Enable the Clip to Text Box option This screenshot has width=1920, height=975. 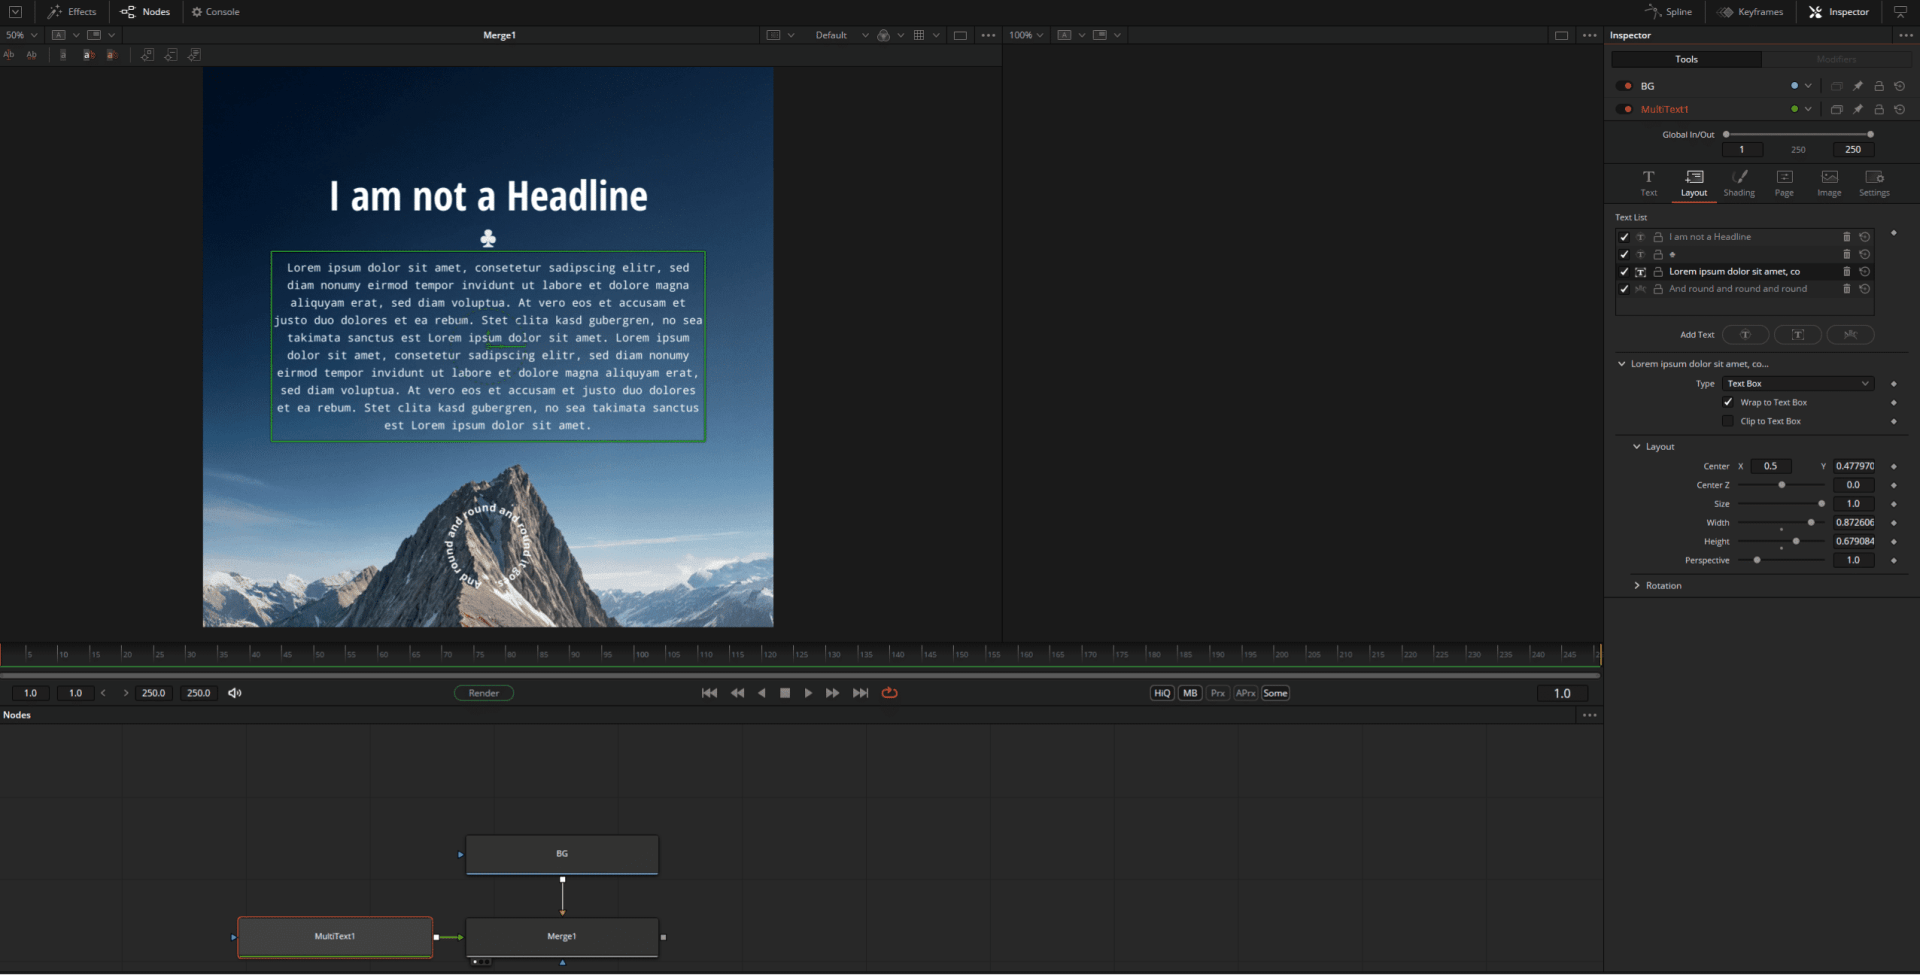[x=1727, y=420]
